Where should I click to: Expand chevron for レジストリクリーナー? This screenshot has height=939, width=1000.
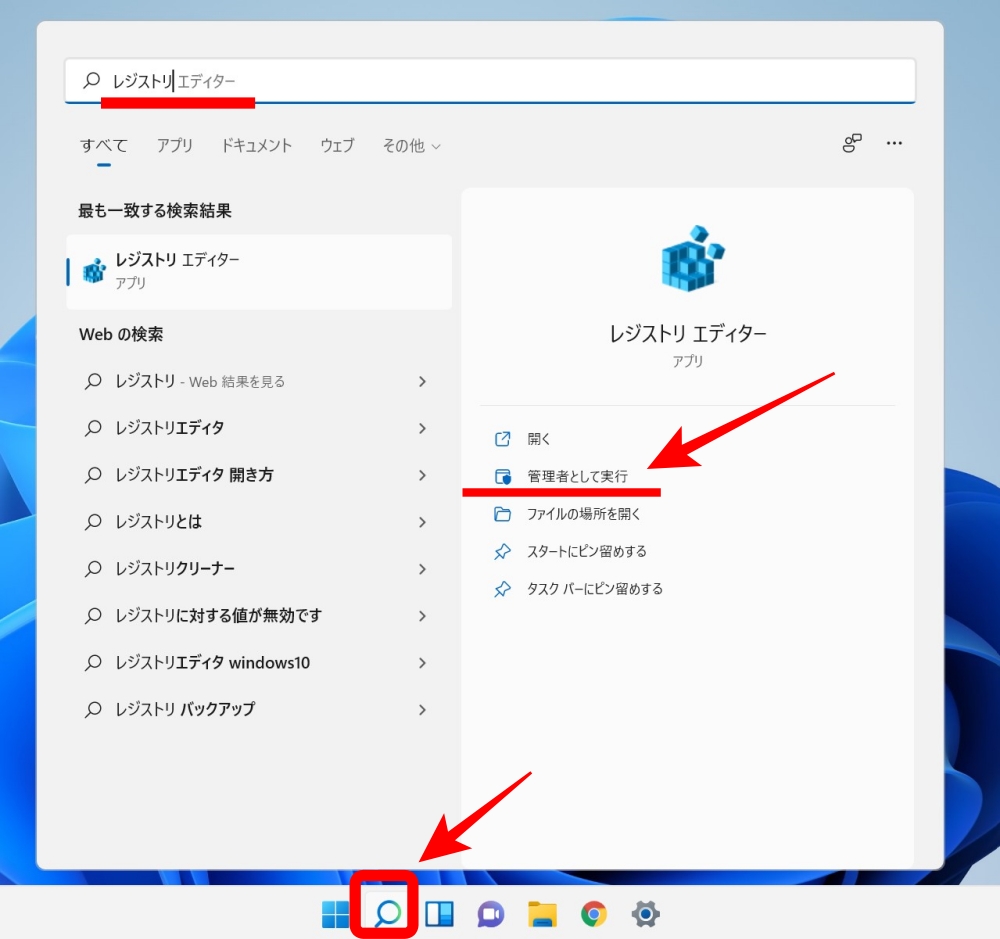(x=422, y=569)
